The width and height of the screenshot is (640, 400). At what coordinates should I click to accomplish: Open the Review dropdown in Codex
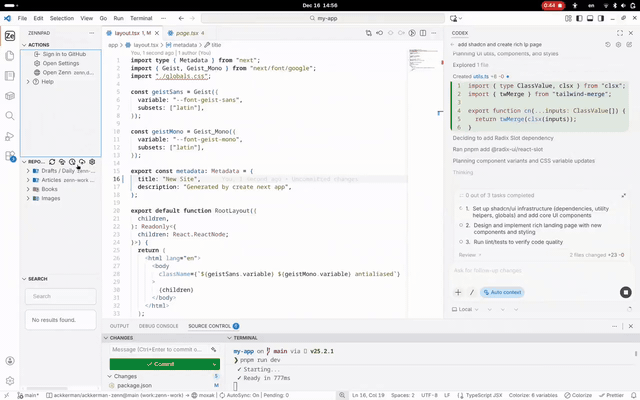(x=470, y=255)
